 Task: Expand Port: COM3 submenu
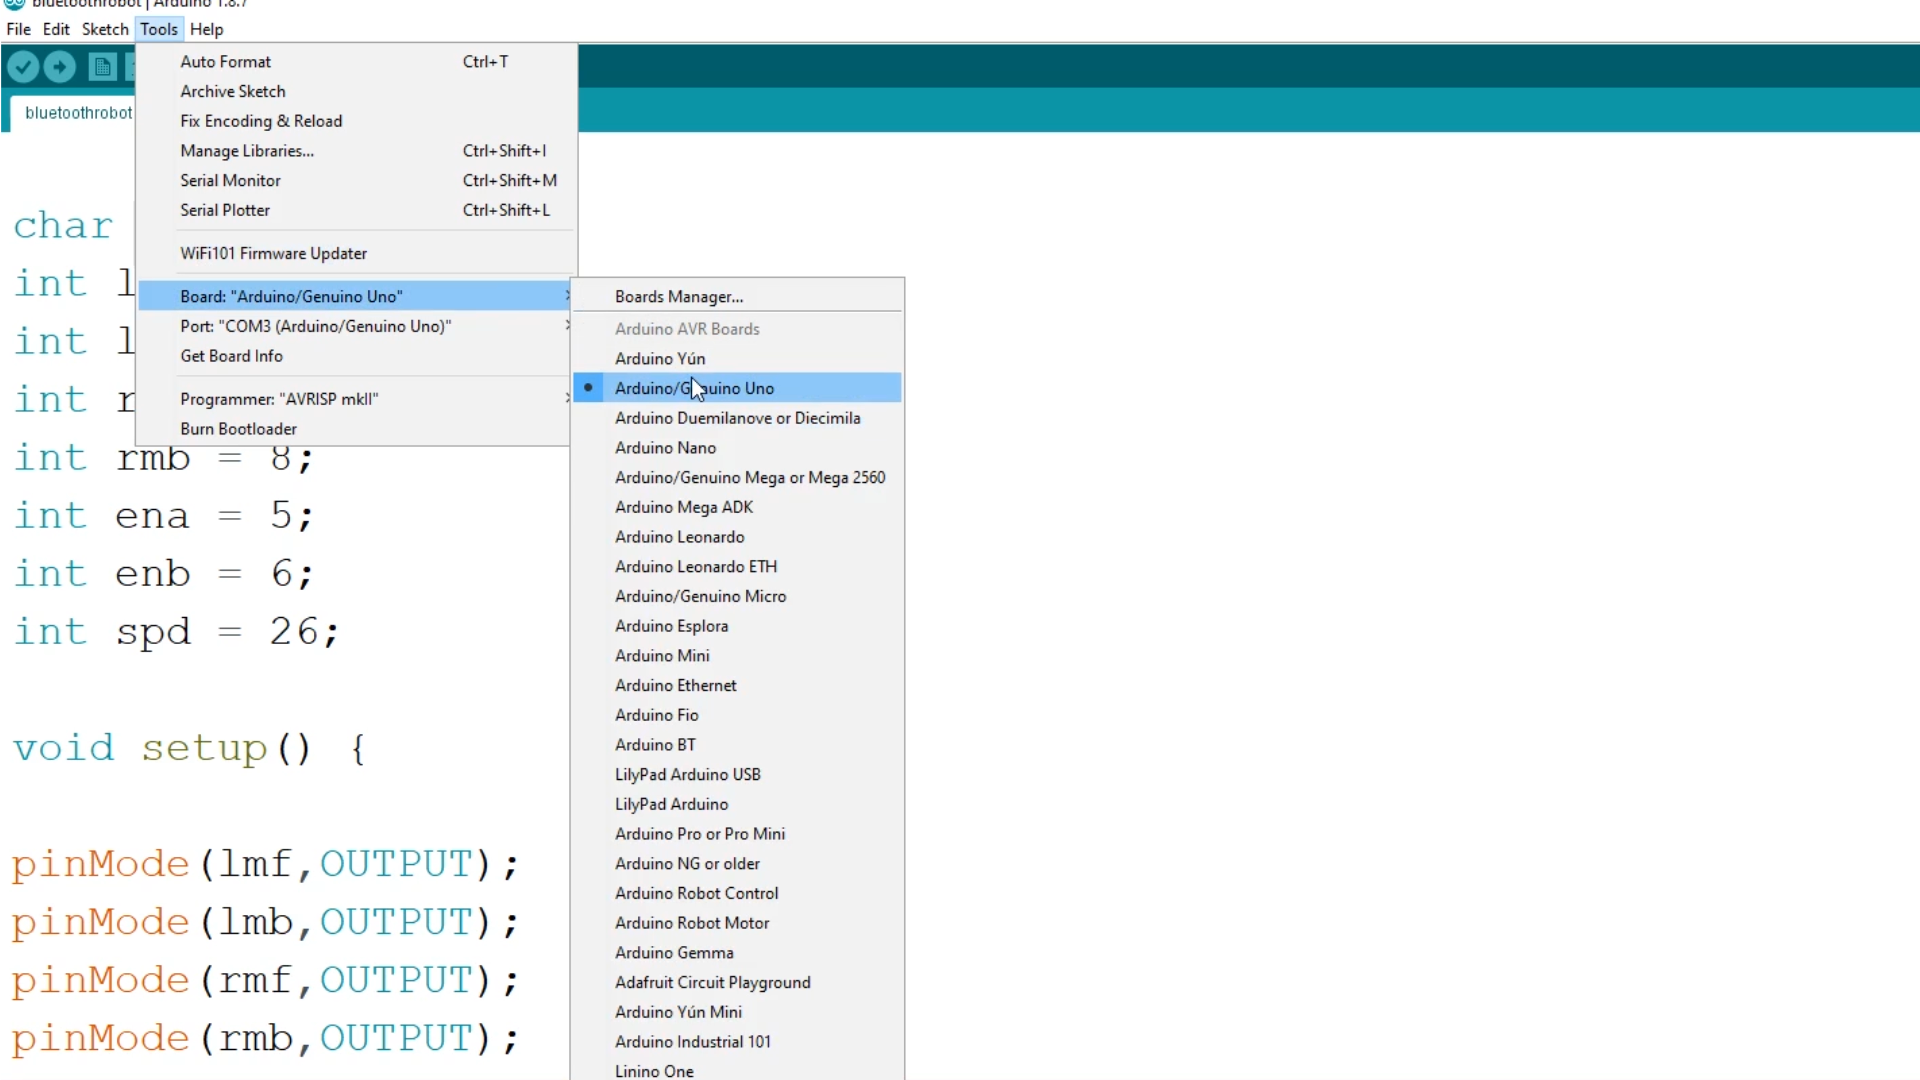356,326
